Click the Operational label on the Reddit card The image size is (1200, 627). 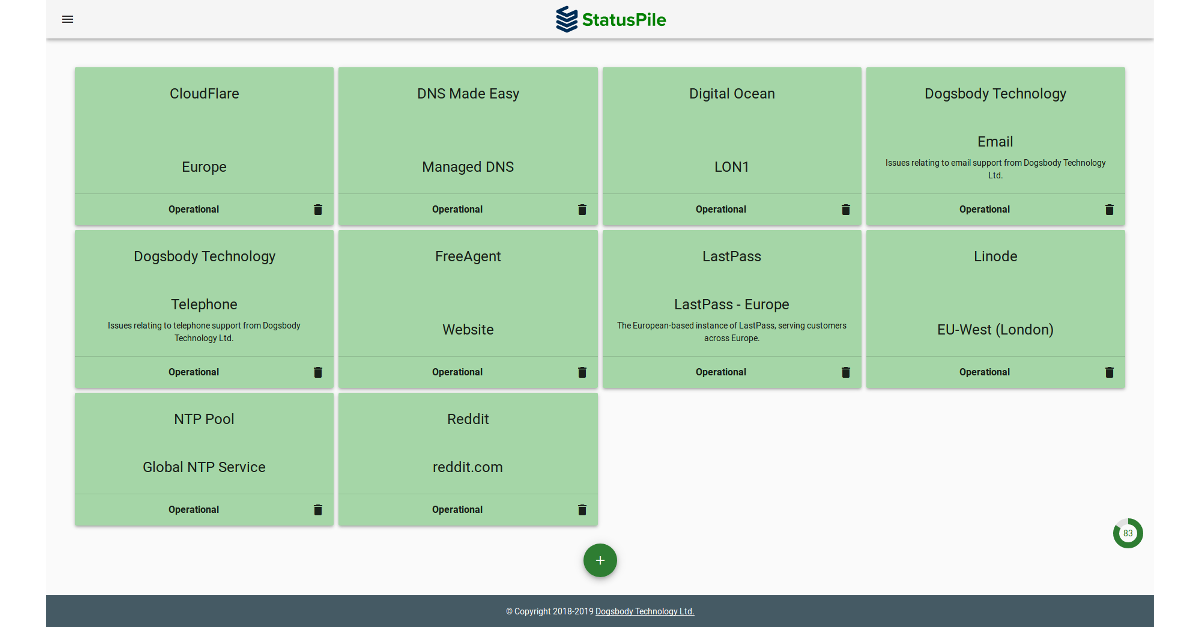(457, 510)
